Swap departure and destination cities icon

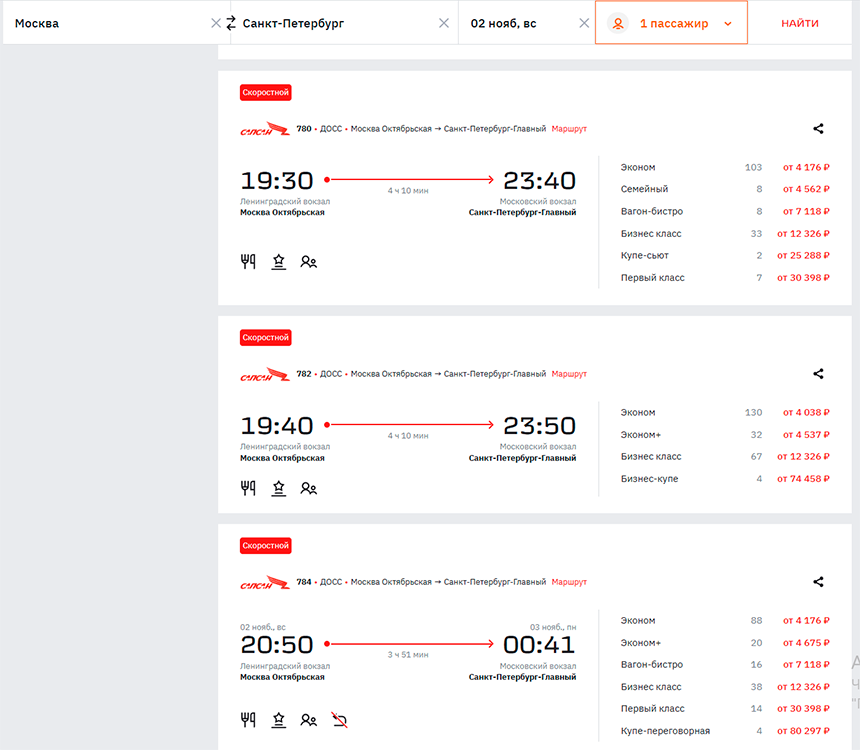click(231, 23)
